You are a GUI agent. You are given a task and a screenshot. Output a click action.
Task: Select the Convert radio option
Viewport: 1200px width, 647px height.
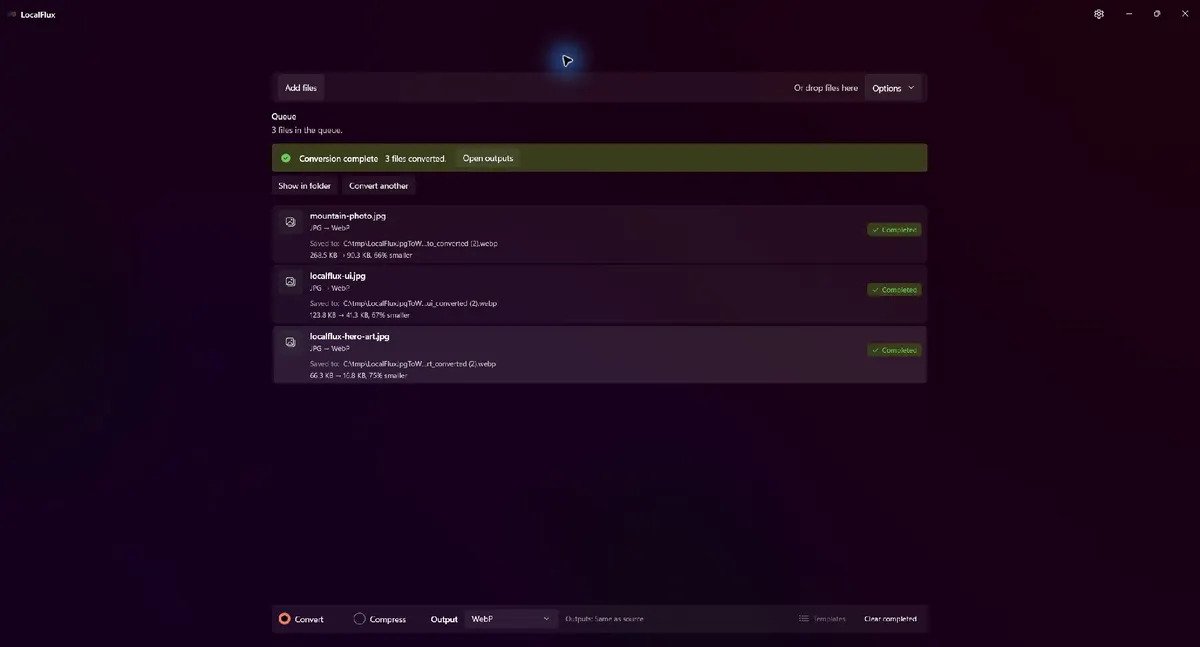point(301,619)
